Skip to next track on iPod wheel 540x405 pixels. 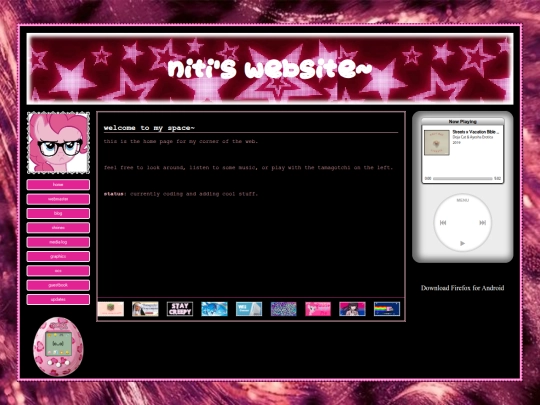(482, 223)
